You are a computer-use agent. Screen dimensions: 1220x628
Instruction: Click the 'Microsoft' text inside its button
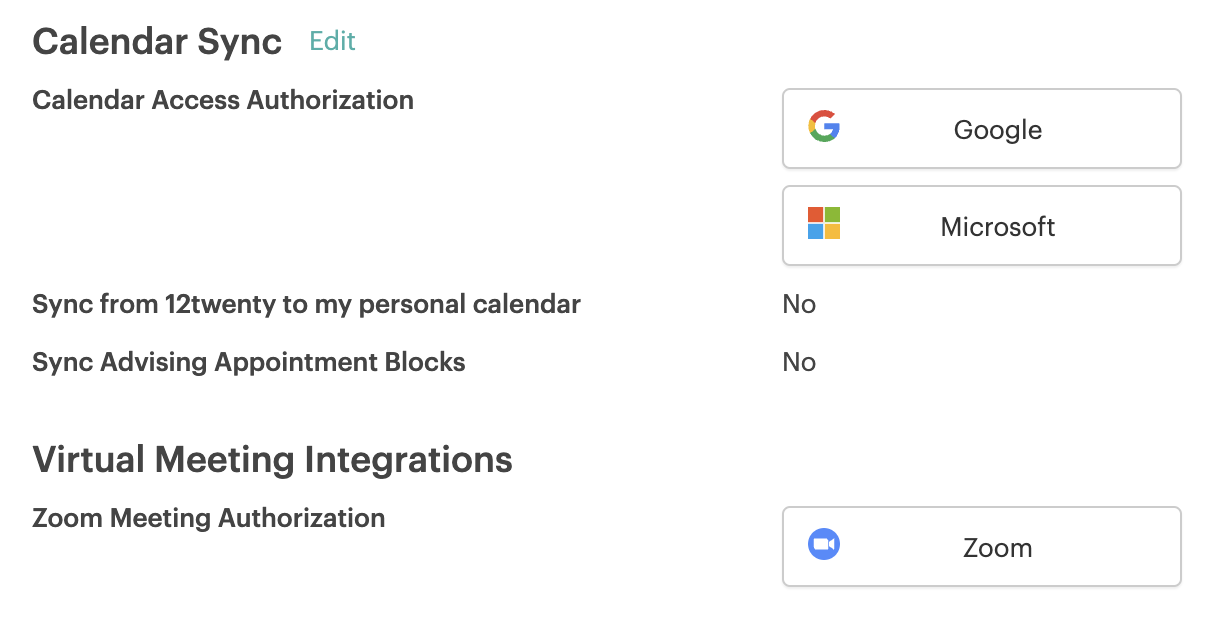click(998, 227)
